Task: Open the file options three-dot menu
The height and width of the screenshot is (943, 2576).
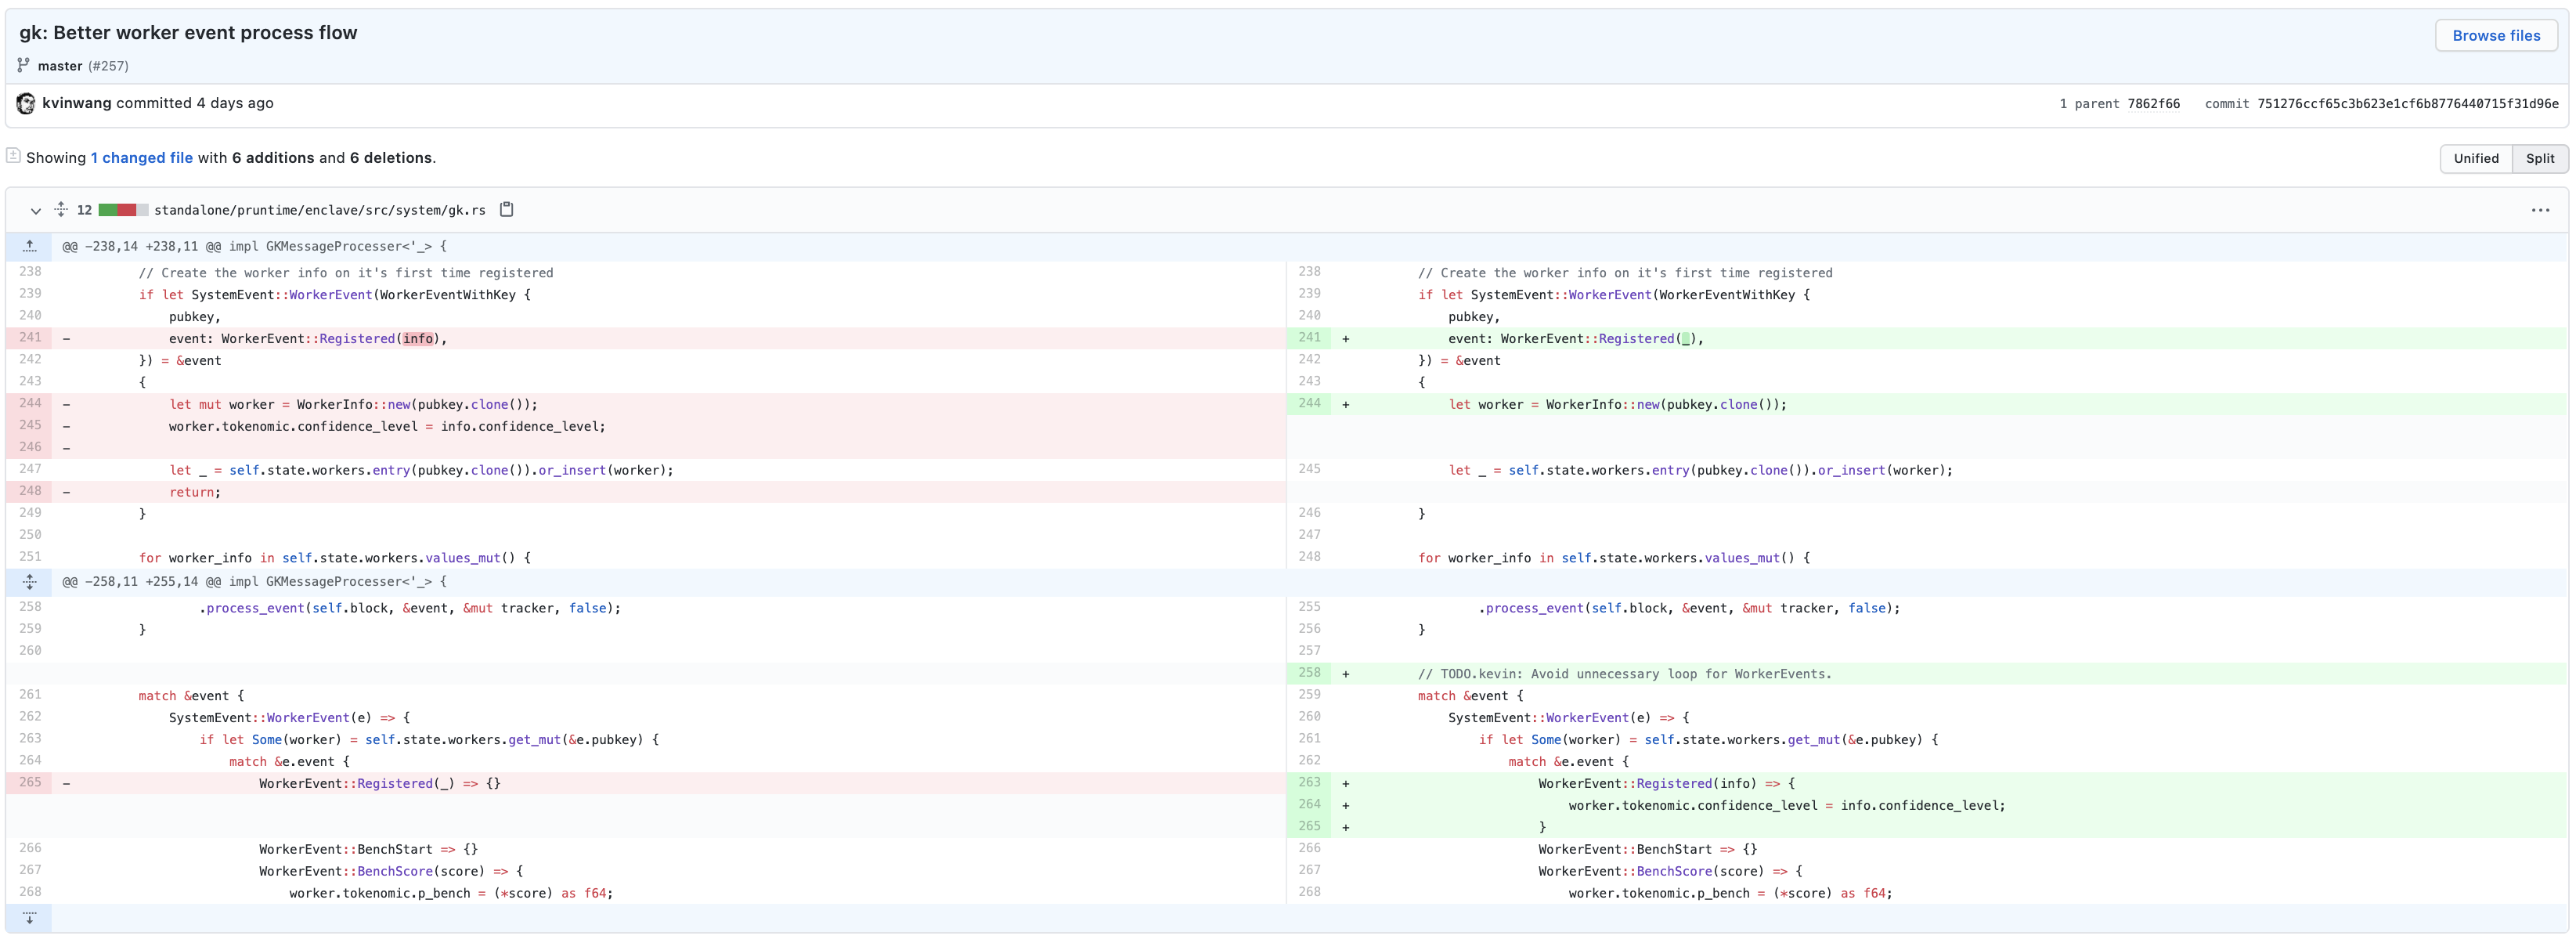Action: pyautogui.click(x=2540, y=210)
